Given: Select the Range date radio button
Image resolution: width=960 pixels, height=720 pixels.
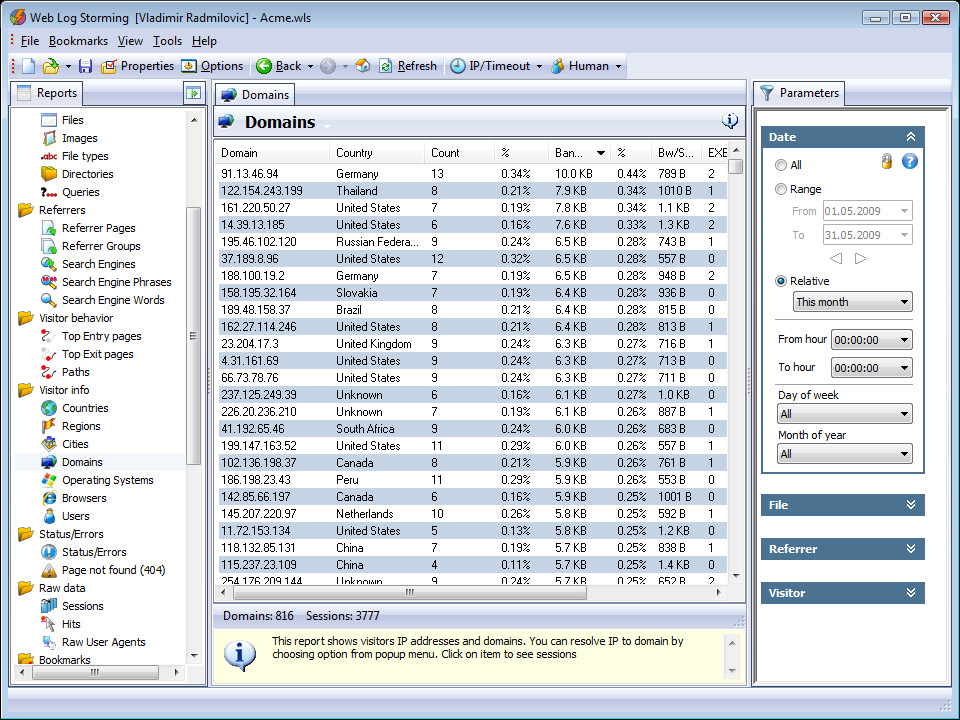Looking at the screenshot, I should pos(781,189).
